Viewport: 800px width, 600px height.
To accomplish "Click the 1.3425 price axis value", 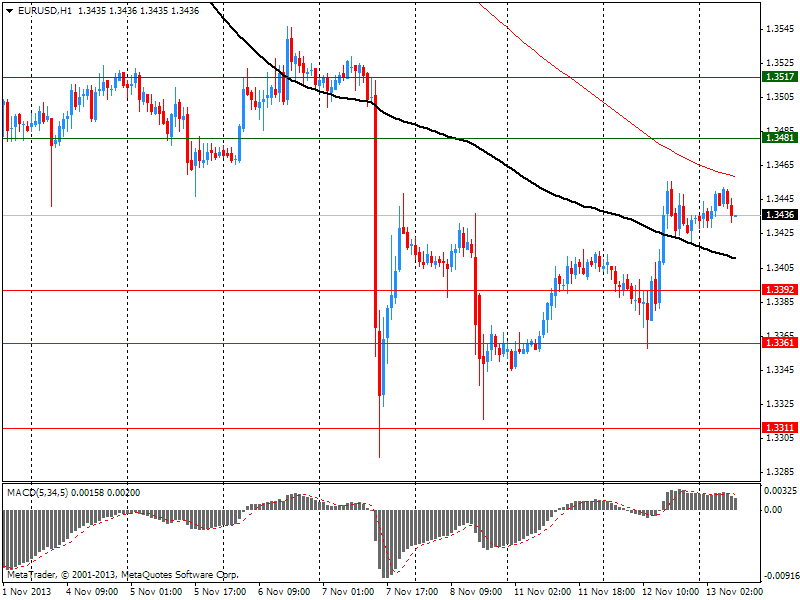I will coord(781,233).
